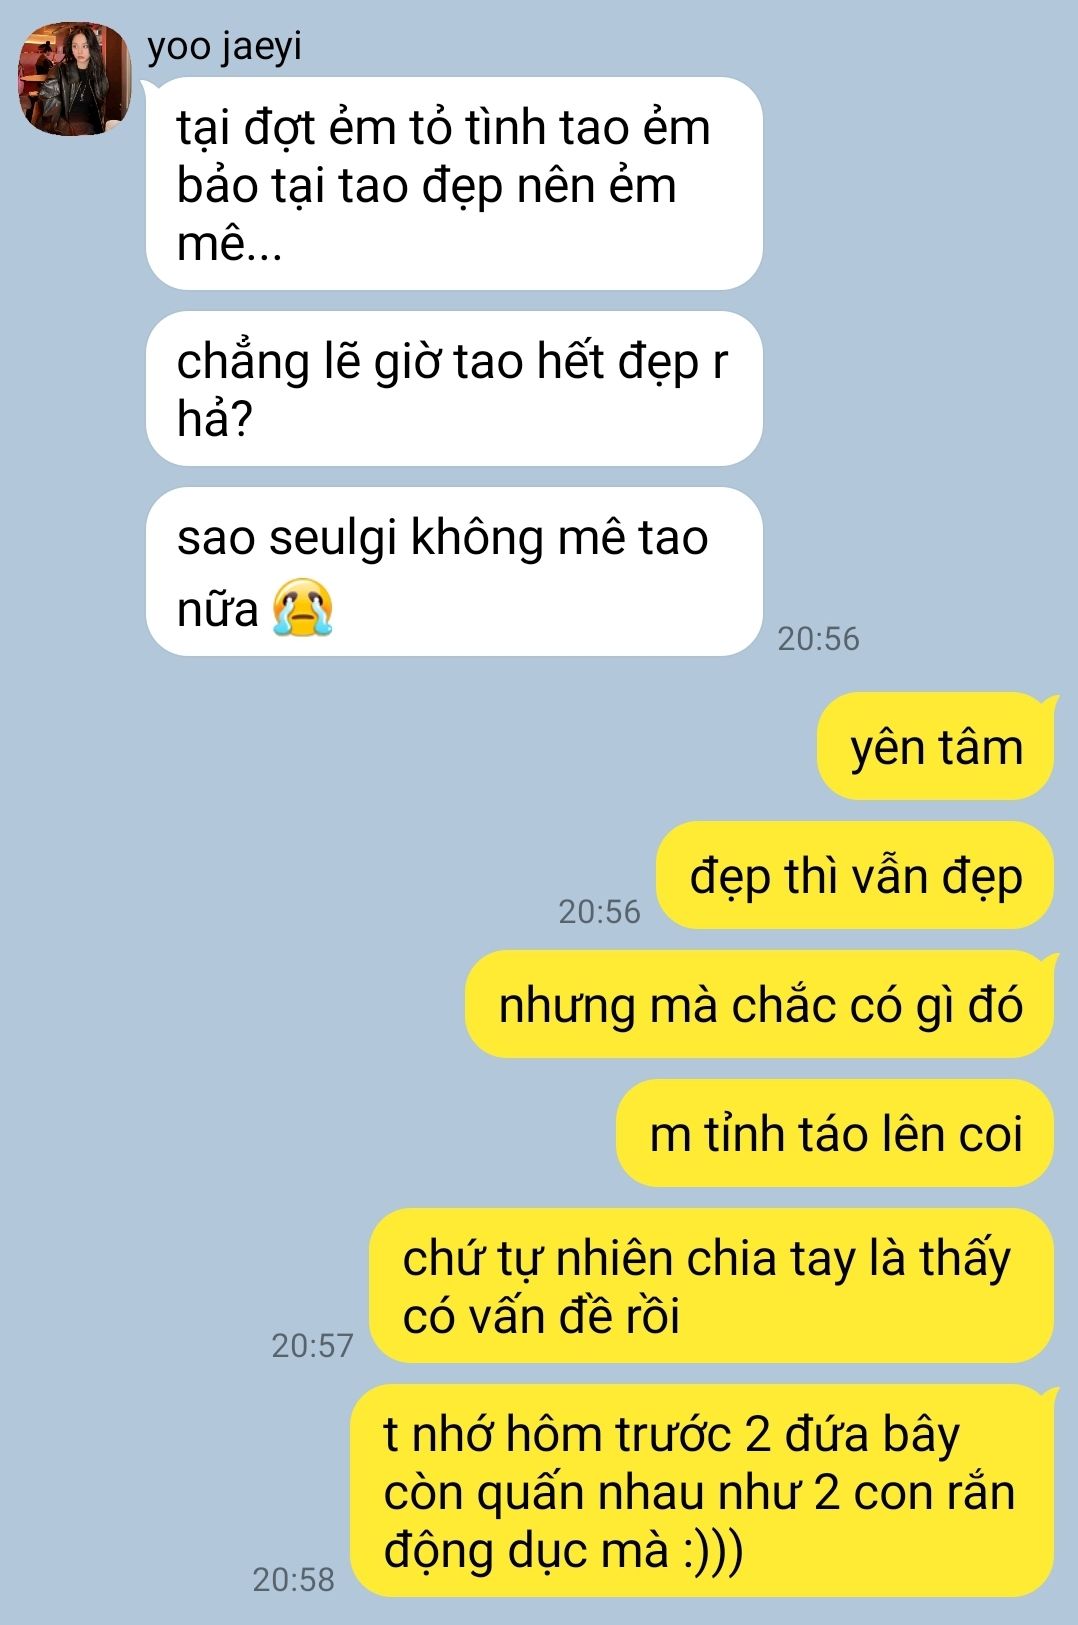
Task: Select the 'm tỉnh táo lên coi' message
Action: pyautogui.click(x=835, y=1133)
